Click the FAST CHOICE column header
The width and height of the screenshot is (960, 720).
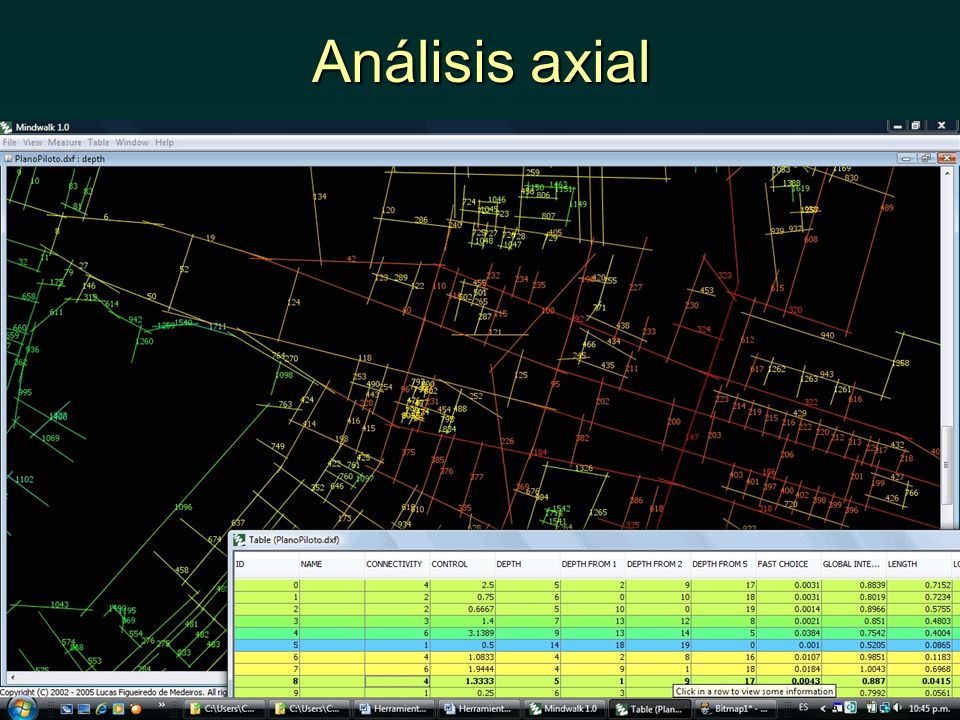coord(788,564)
